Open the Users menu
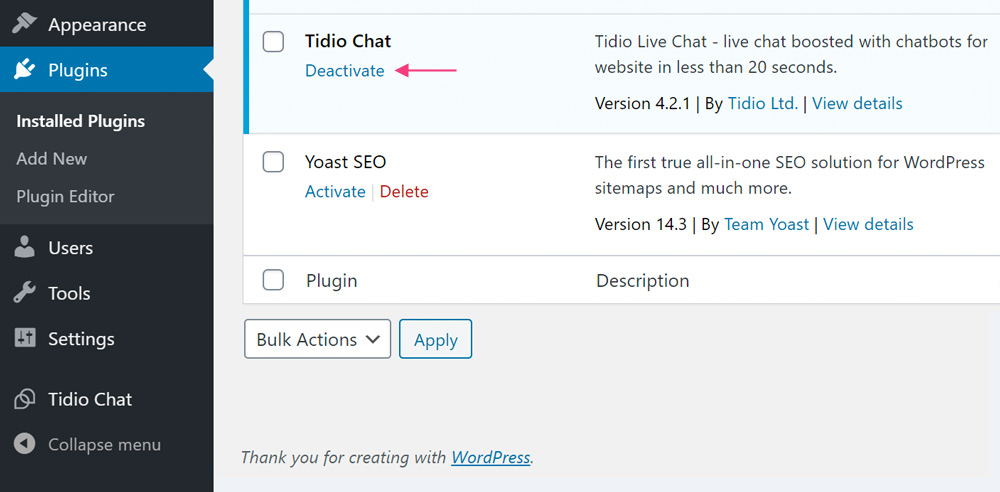1000x492 pixels. (x=71, y=248)
